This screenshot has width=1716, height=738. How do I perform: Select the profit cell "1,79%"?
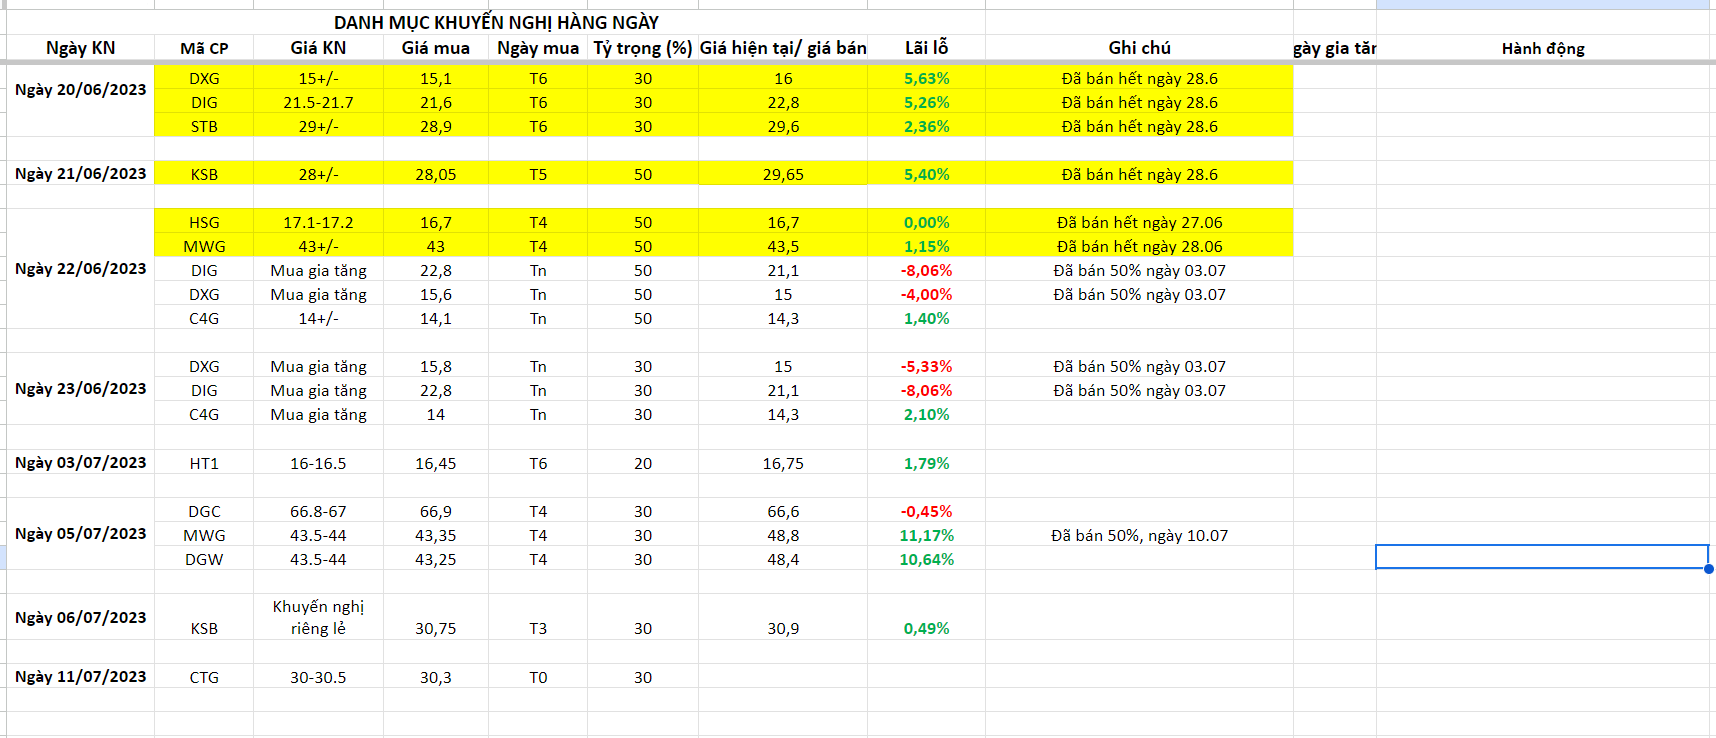[x=927, y=463]
